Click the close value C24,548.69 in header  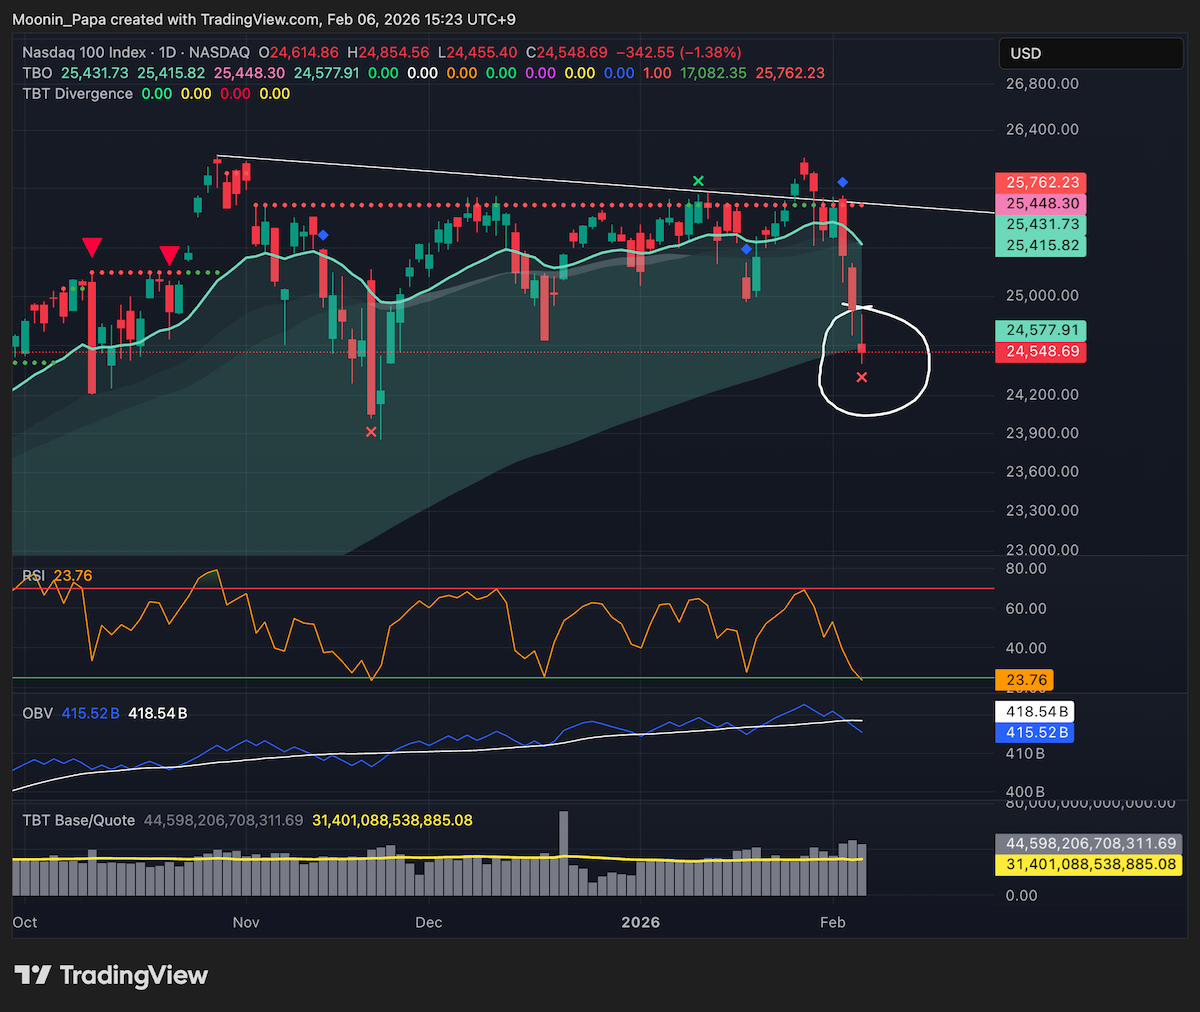(567, 52)
